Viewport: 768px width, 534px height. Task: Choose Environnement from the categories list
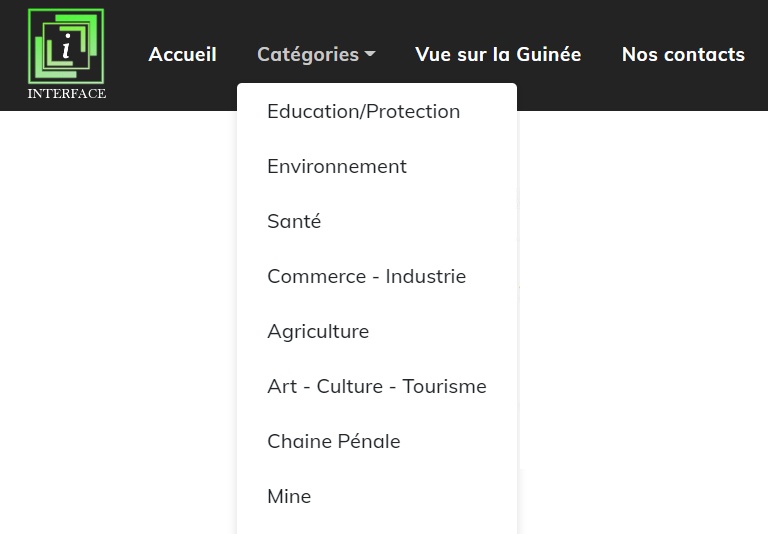click(337, 167)
